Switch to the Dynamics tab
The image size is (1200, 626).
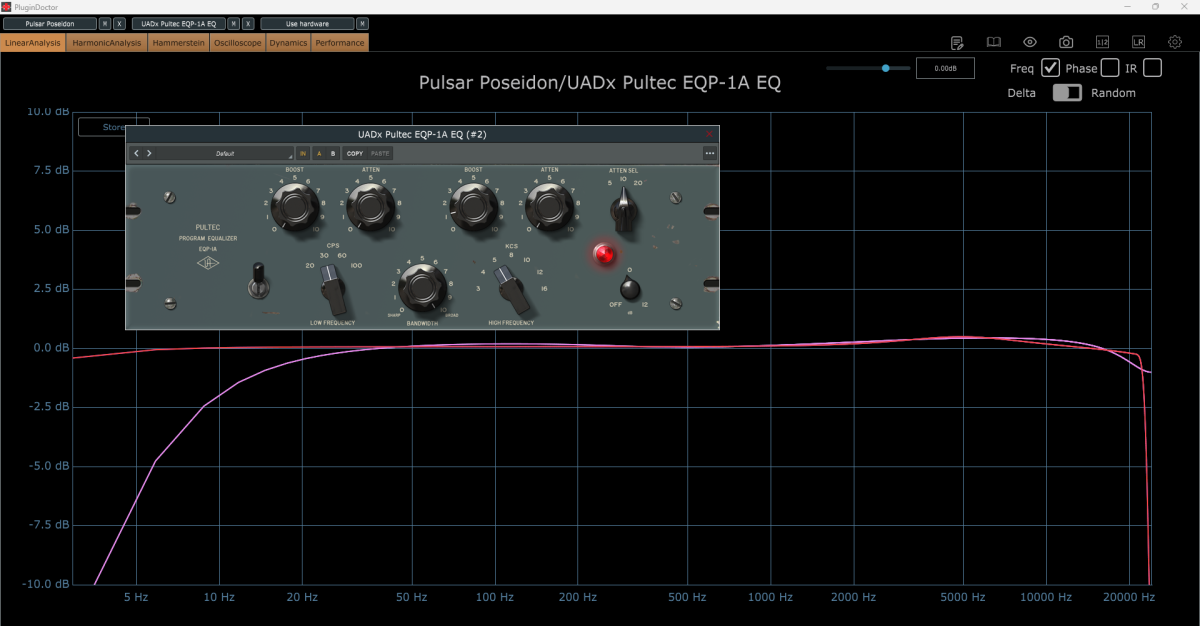289,43
